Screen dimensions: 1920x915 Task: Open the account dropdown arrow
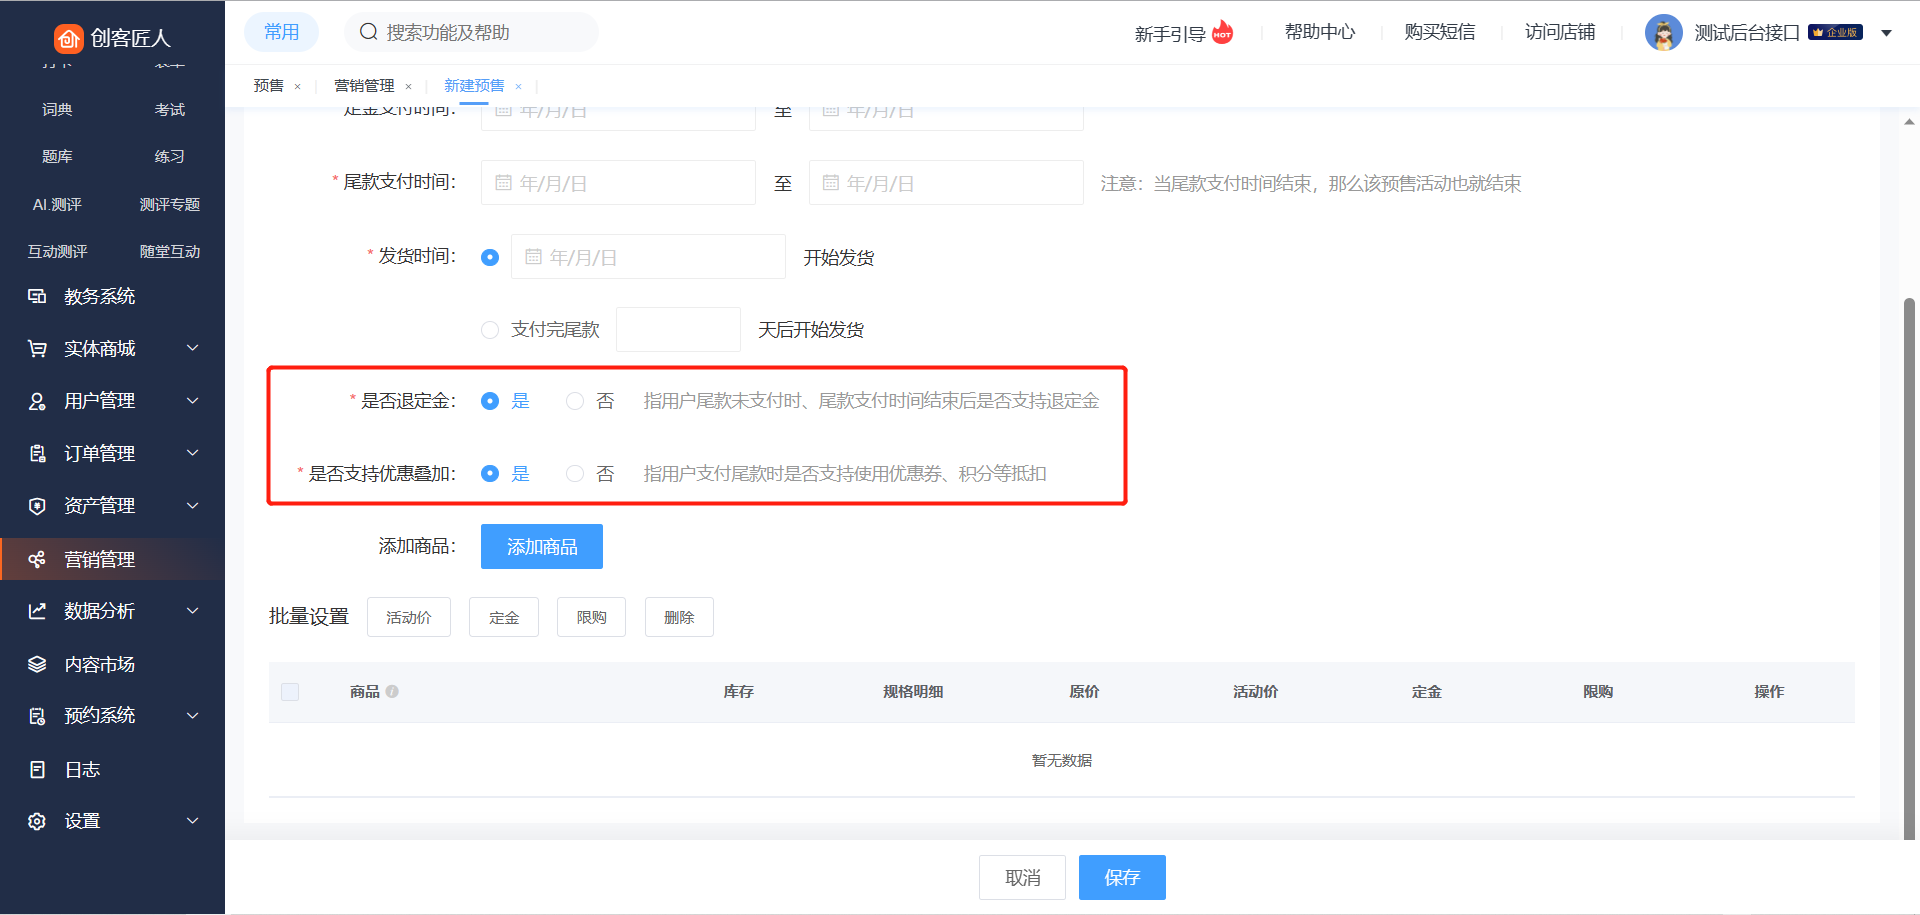pos(1886,33)
